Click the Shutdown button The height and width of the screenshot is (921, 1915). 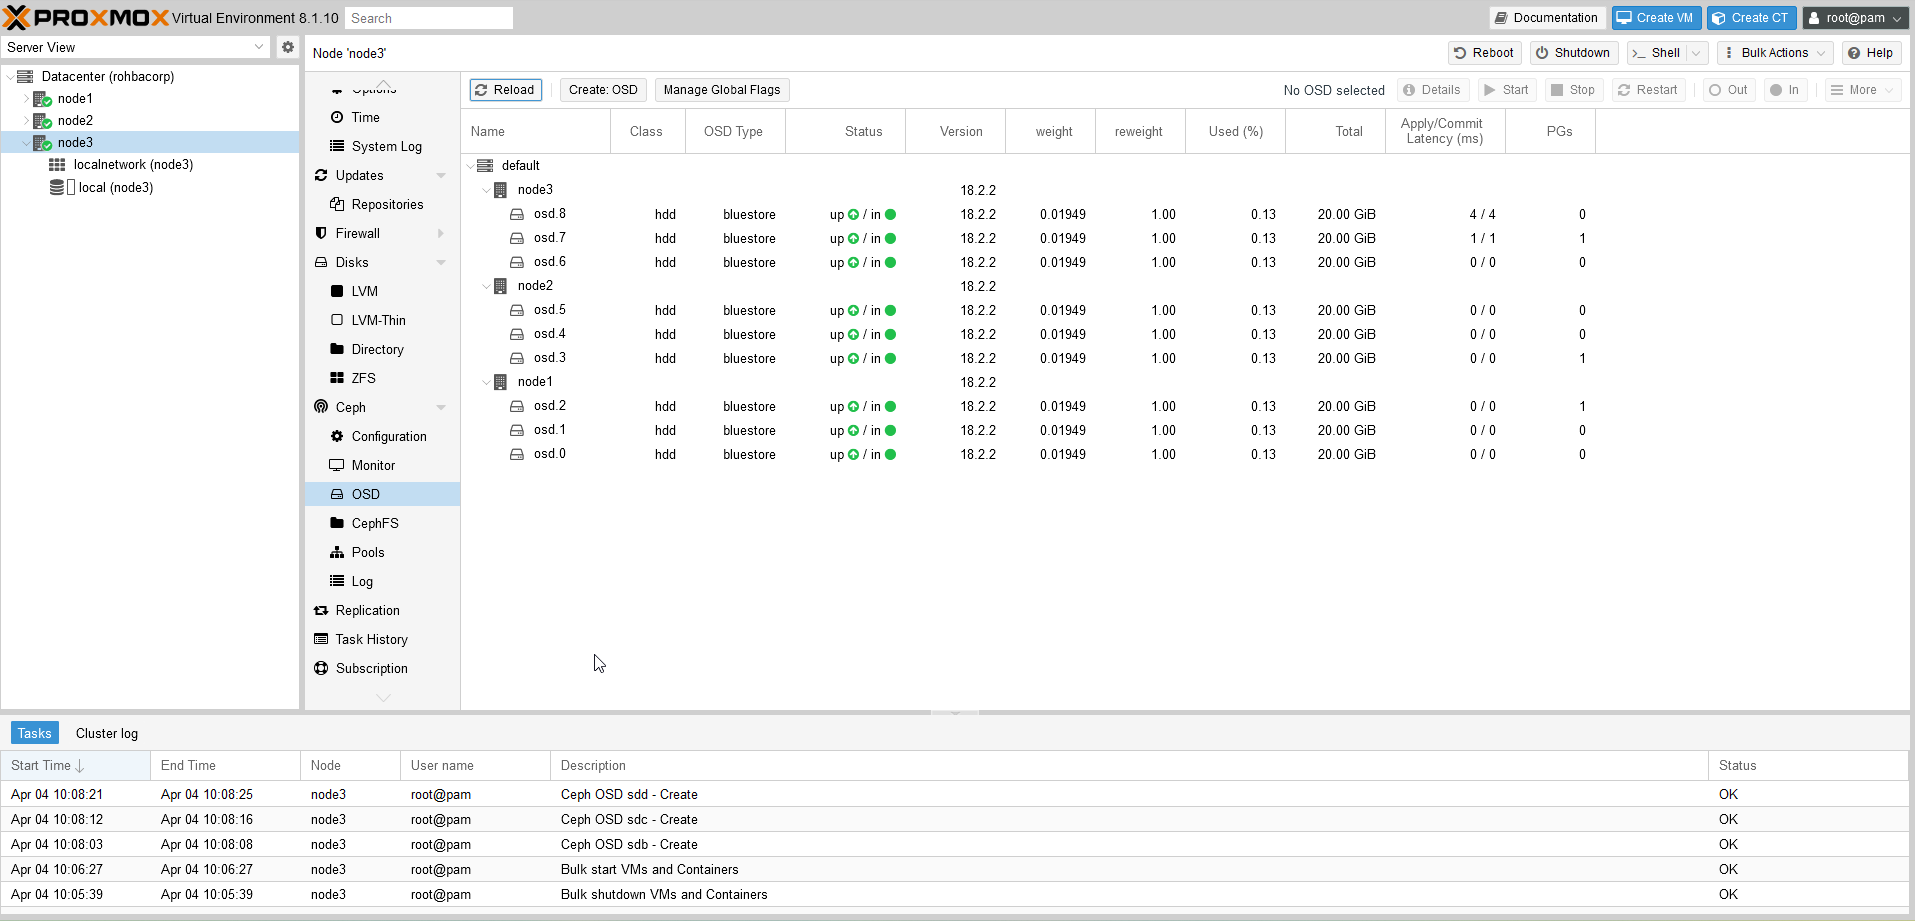pyautogui.click(x=1573, y=53)
